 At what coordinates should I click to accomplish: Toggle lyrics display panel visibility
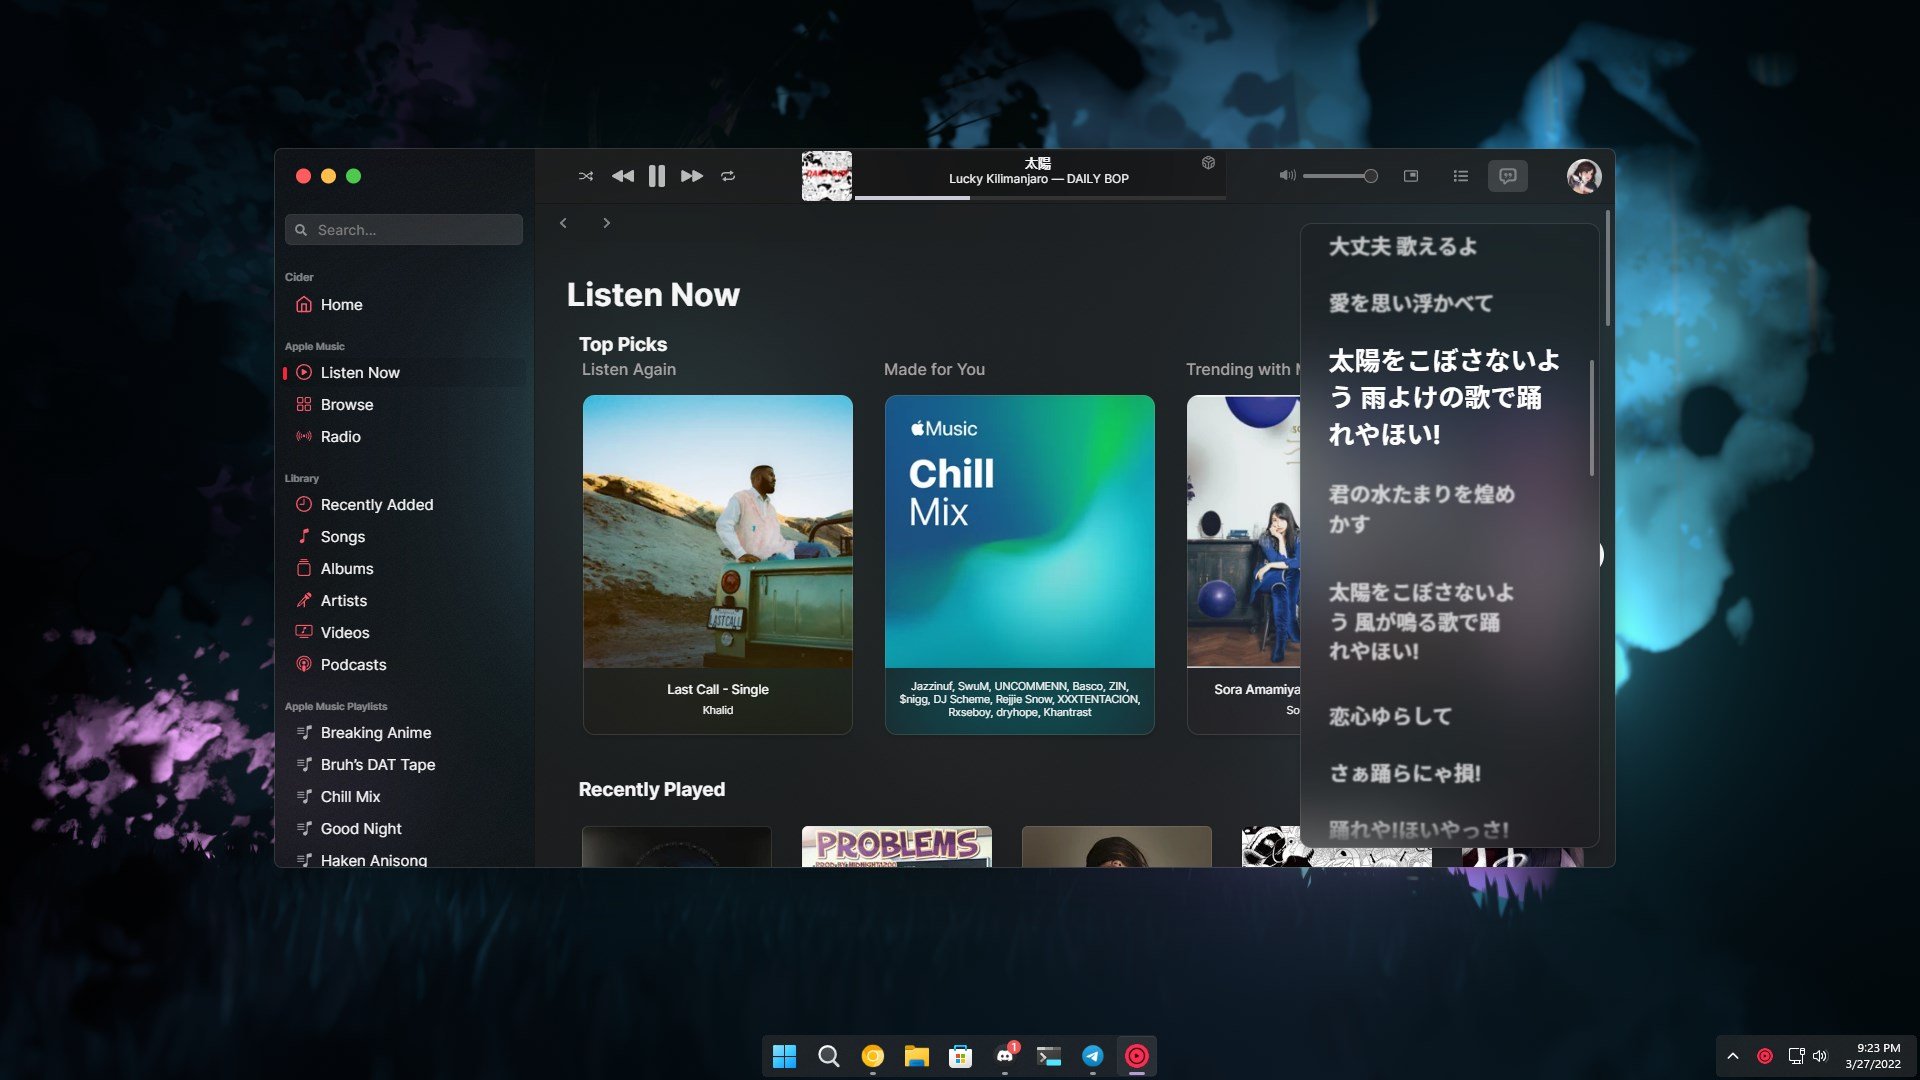point(1507,175)
